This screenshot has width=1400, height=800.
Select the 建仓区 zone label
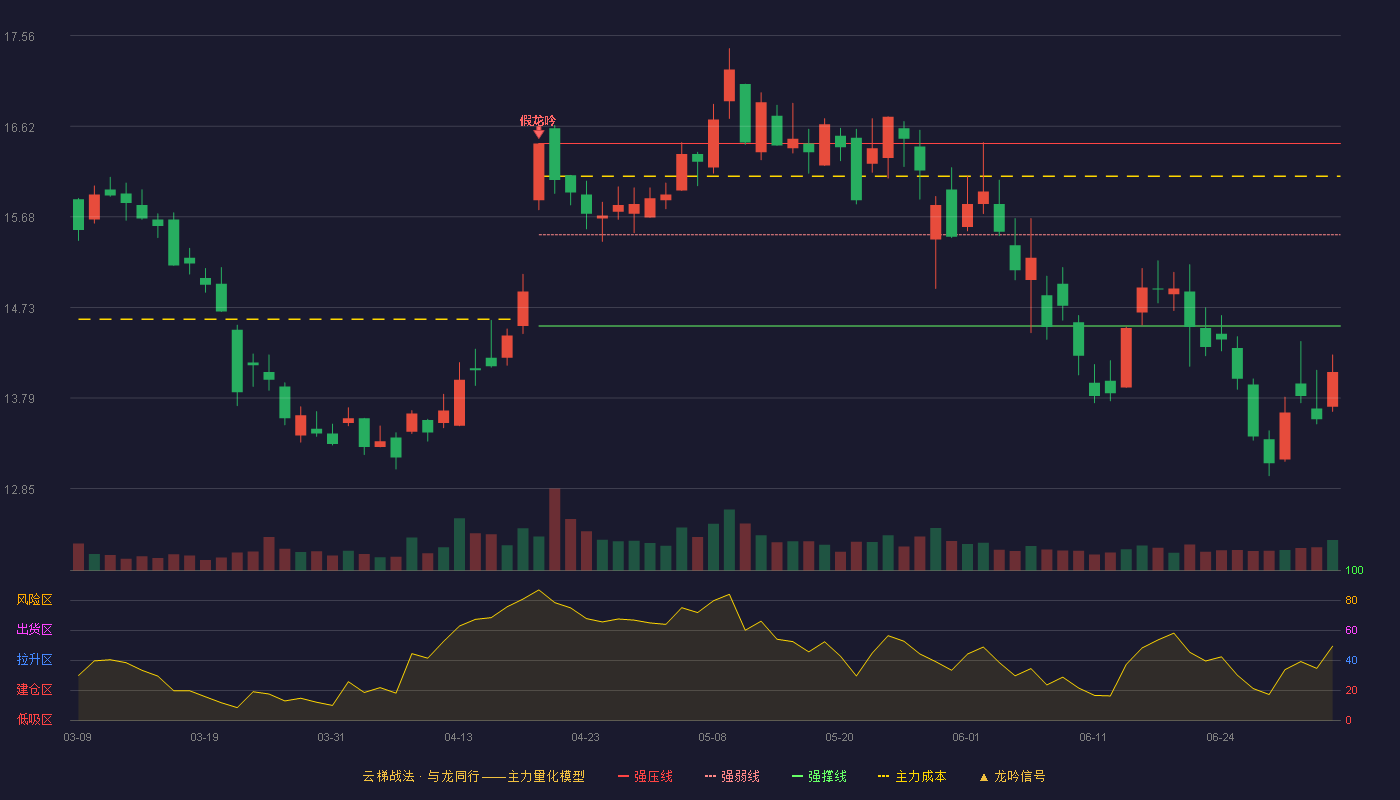tap(34, 690)
